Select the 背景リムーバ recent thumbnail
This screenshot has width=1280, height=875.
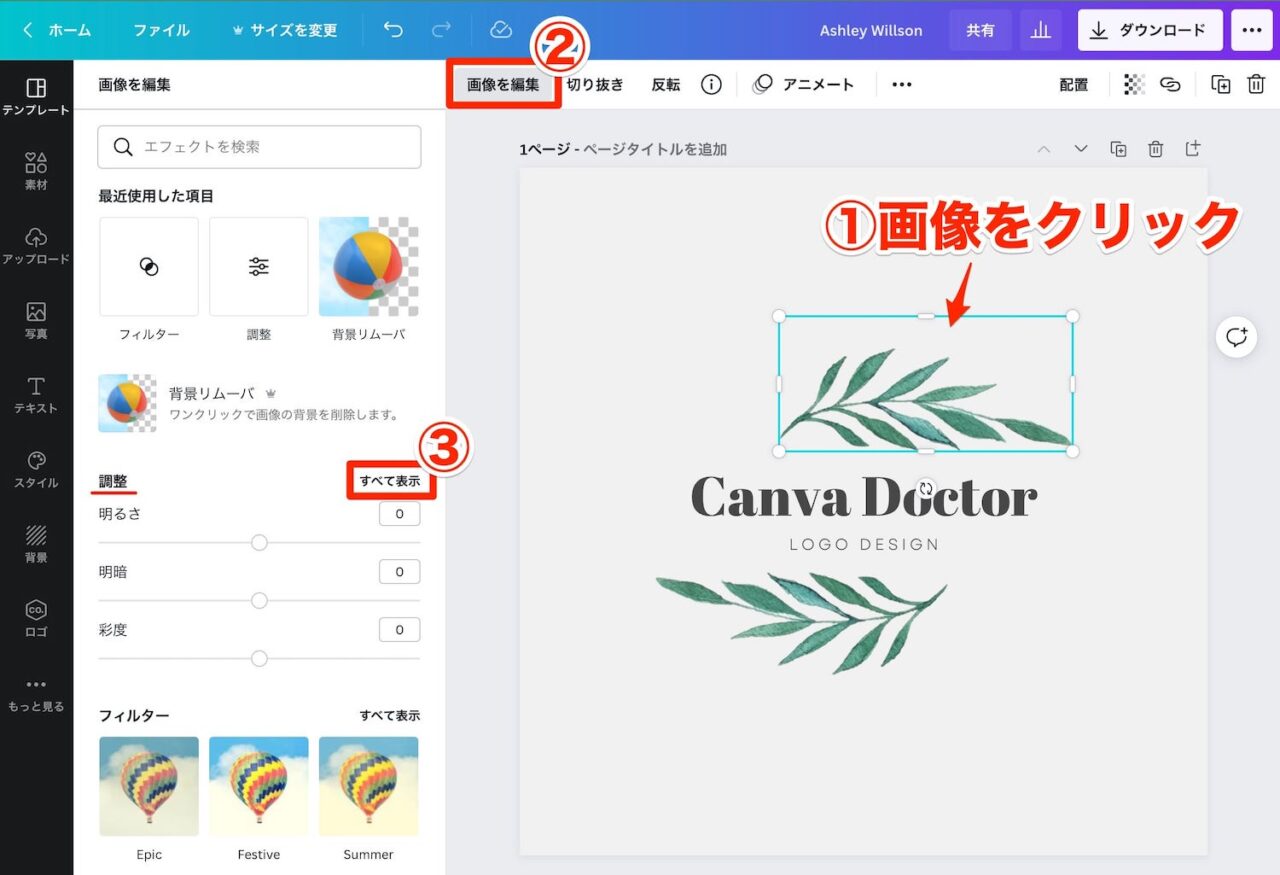369,267
